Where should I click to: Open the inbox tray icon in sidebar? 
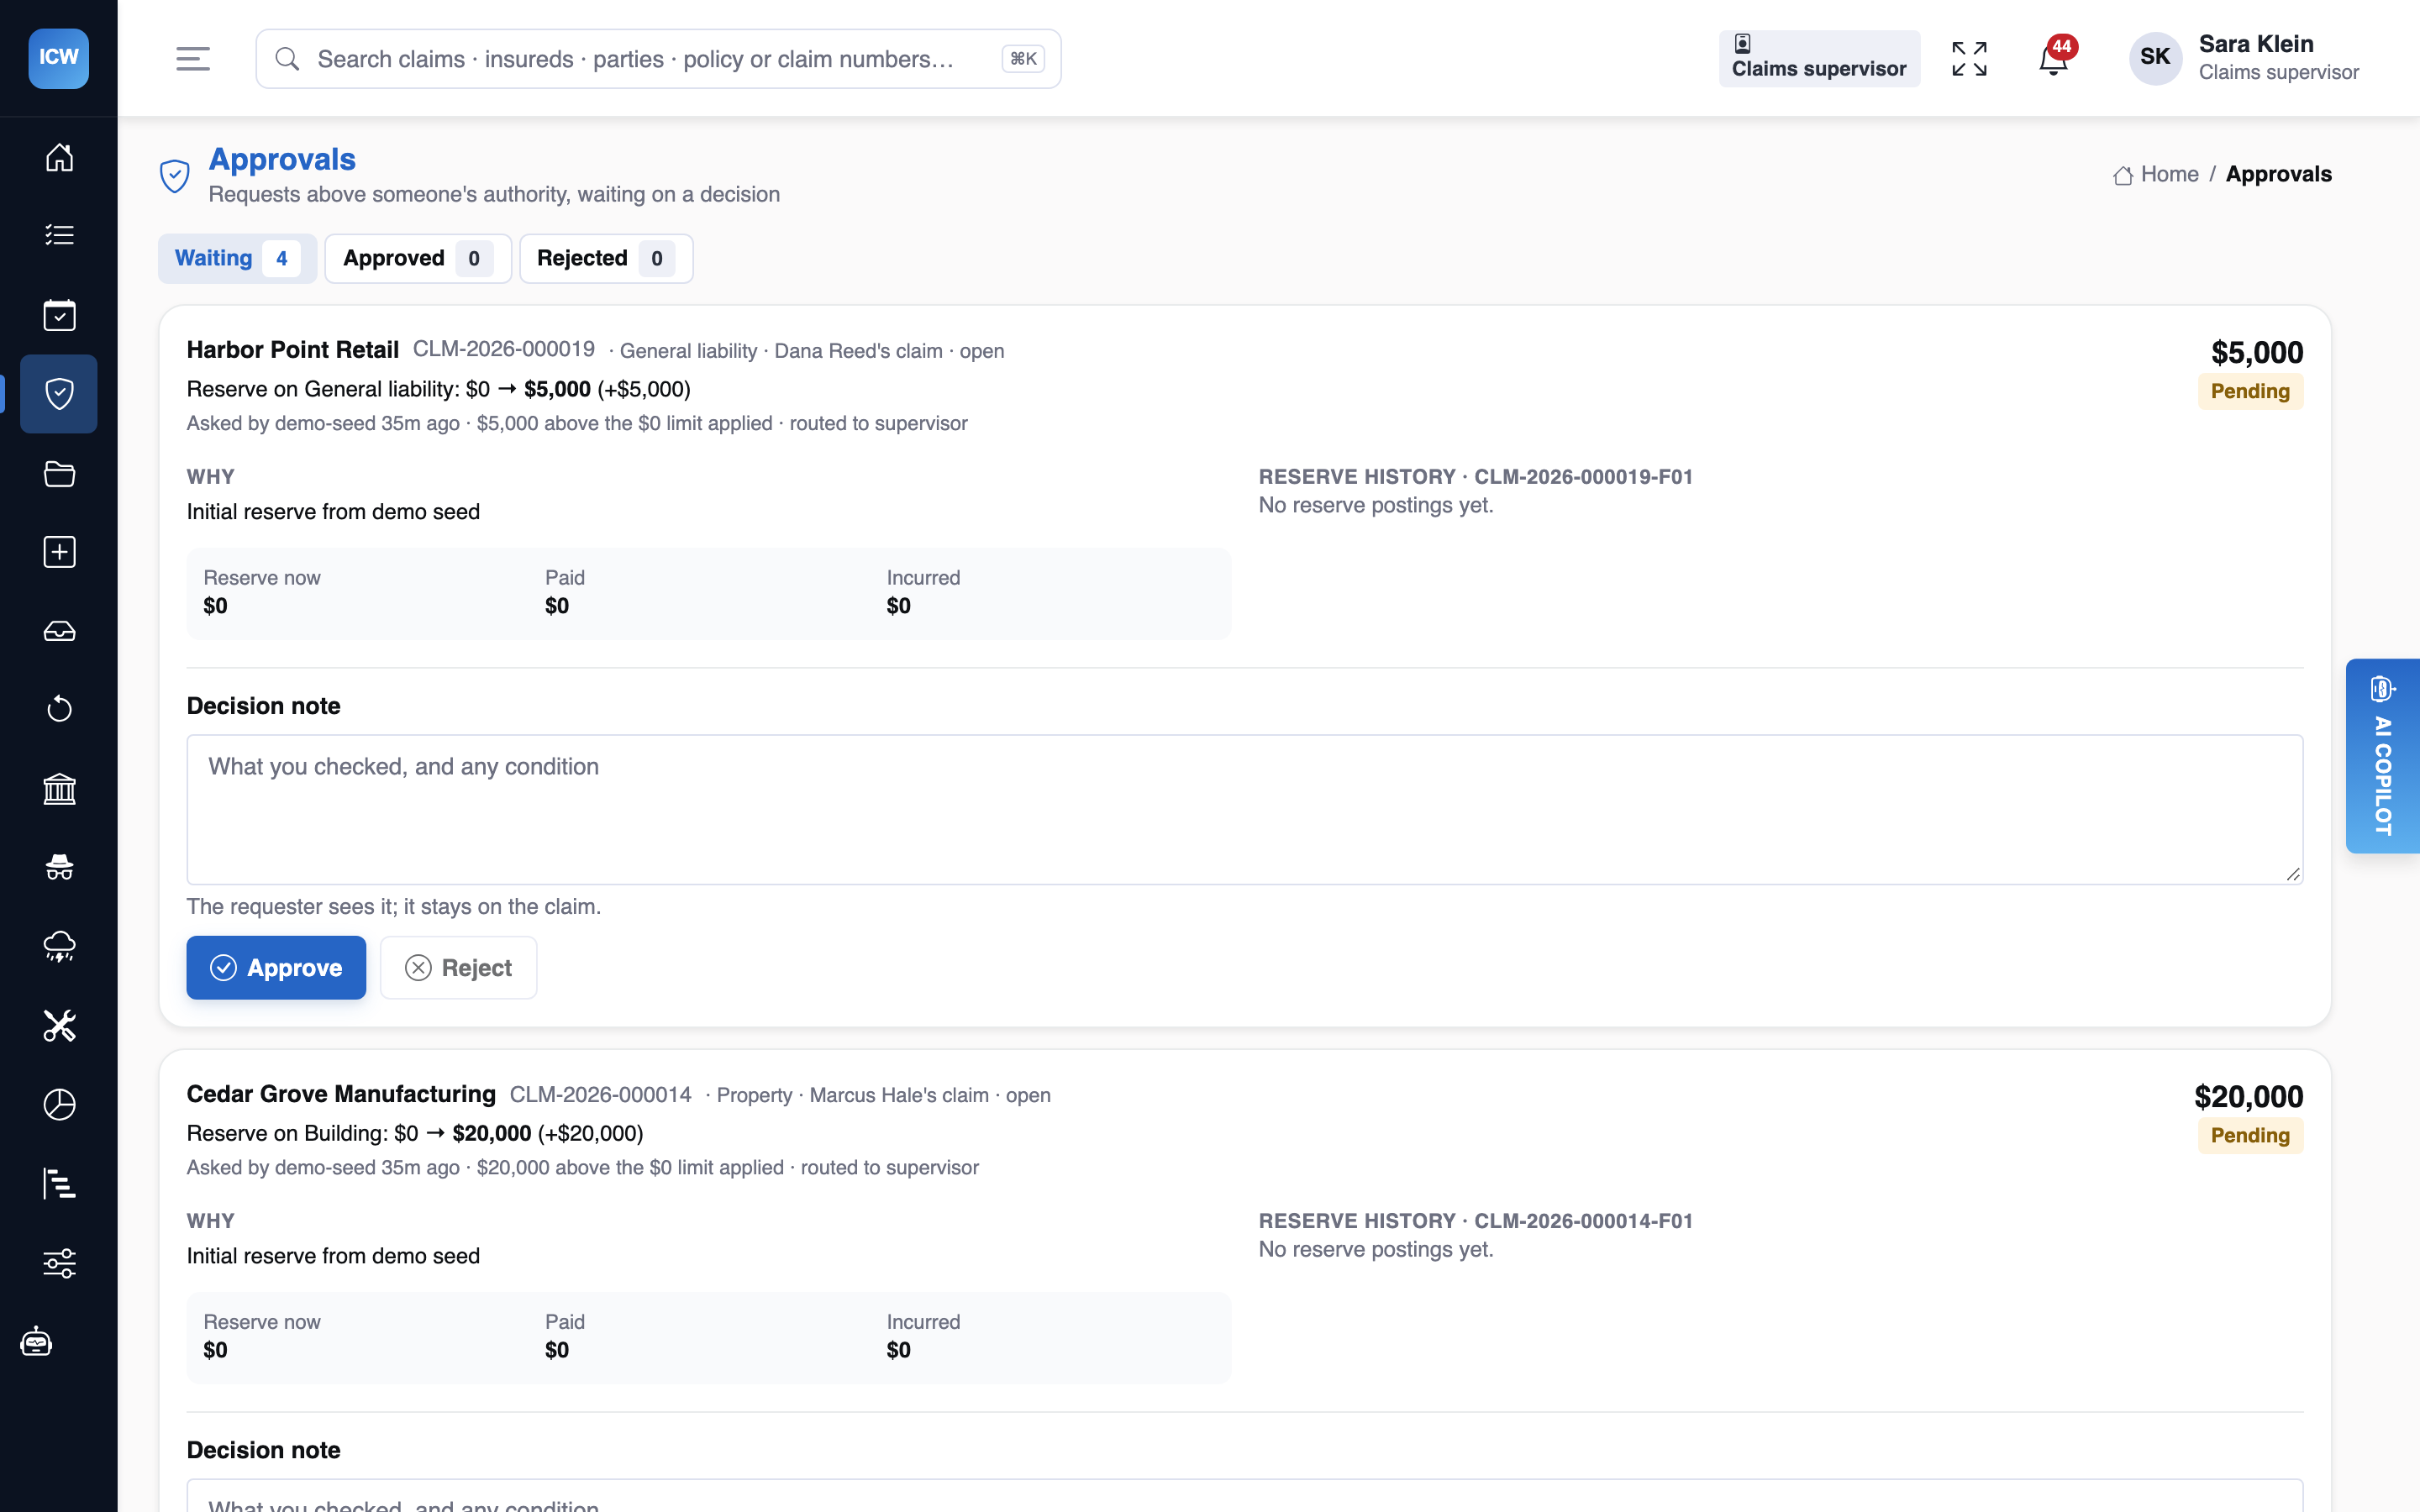[x=59, y=631]
